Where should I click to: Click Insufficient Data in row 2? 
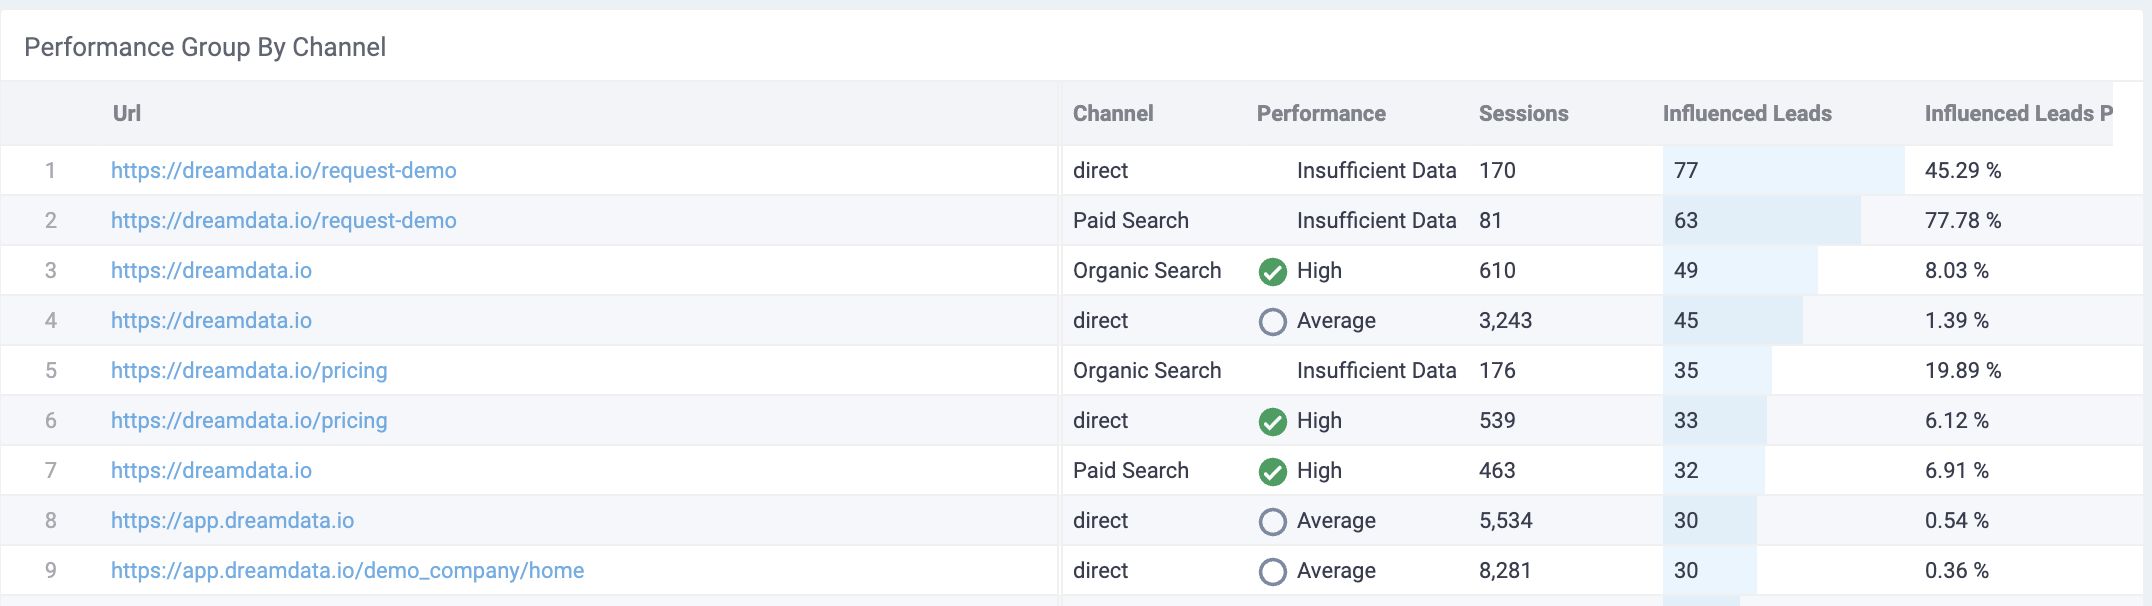pos(1376,220)
